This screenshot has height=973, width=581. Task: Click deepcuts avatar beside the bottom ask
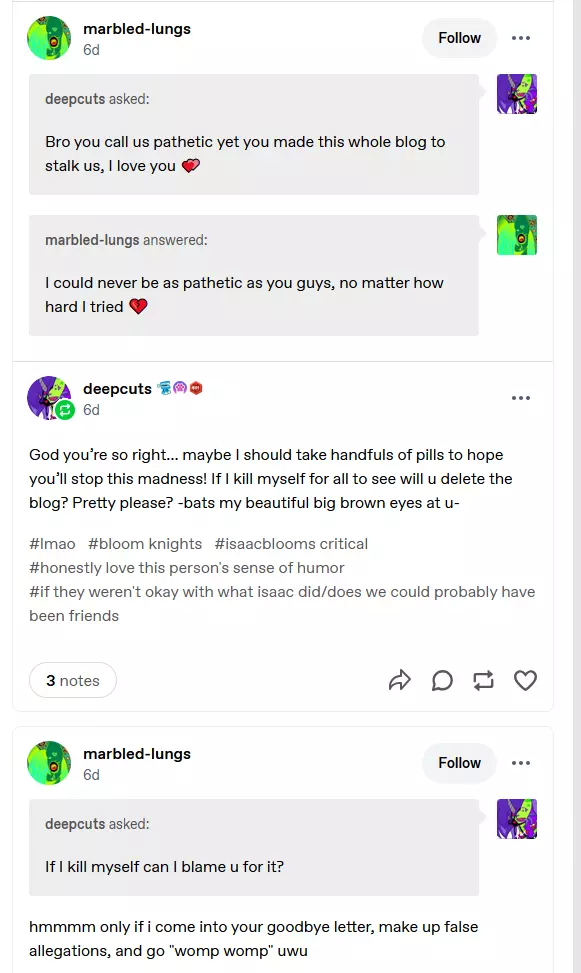(516, 818)
